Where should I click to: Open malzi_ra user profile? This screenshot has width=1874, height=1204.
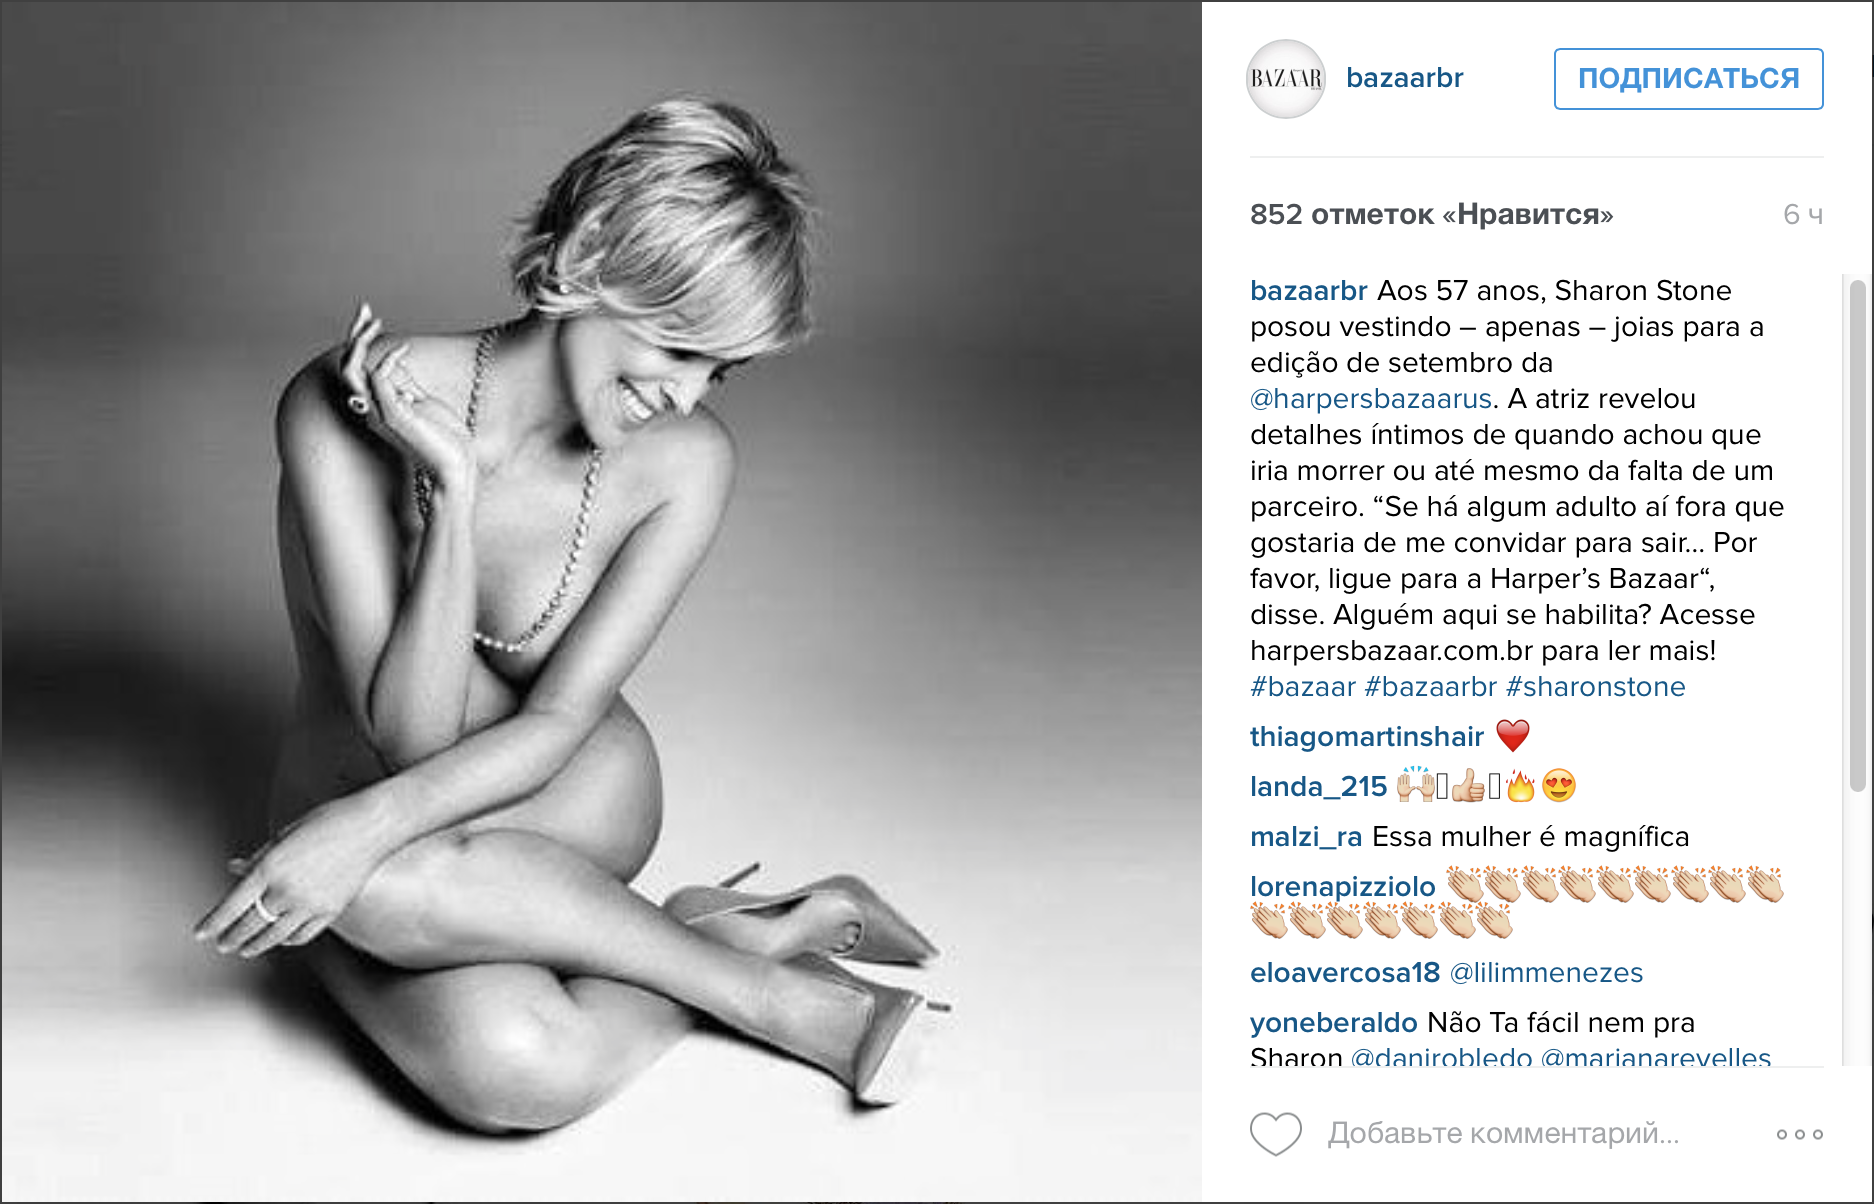coord(1306,837)
